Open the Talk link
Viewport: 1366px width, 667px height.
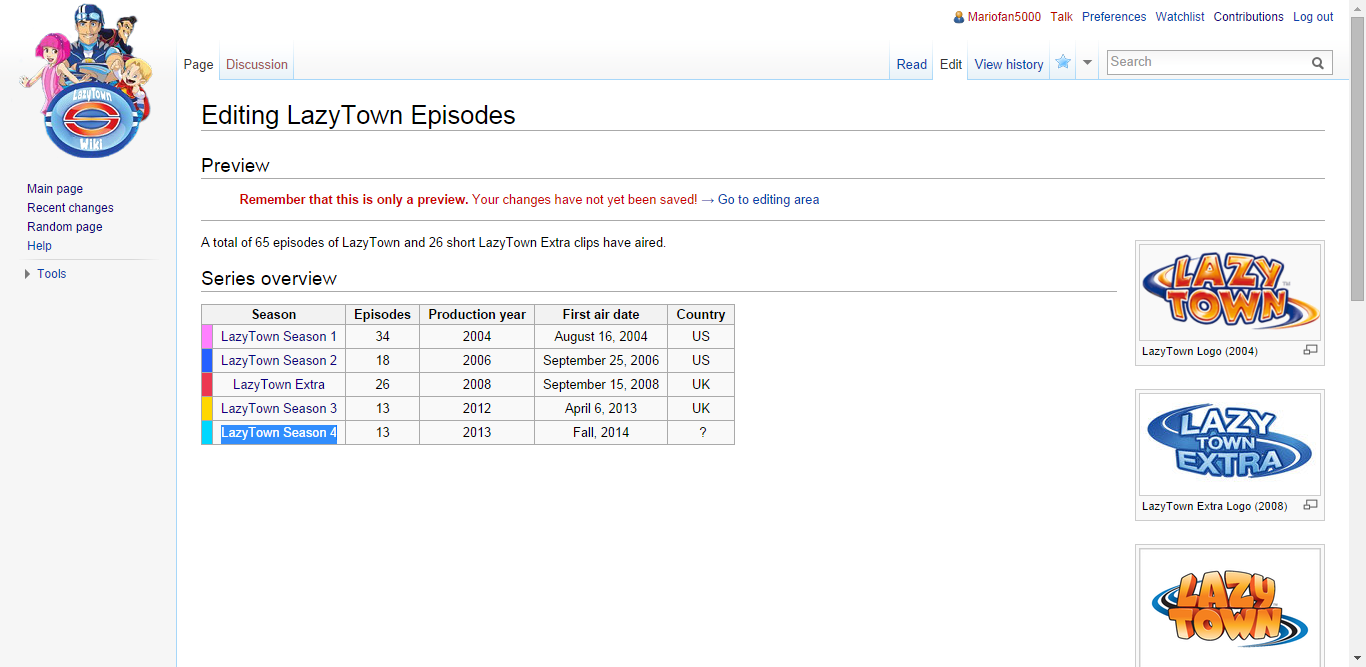click(1061, 17)
